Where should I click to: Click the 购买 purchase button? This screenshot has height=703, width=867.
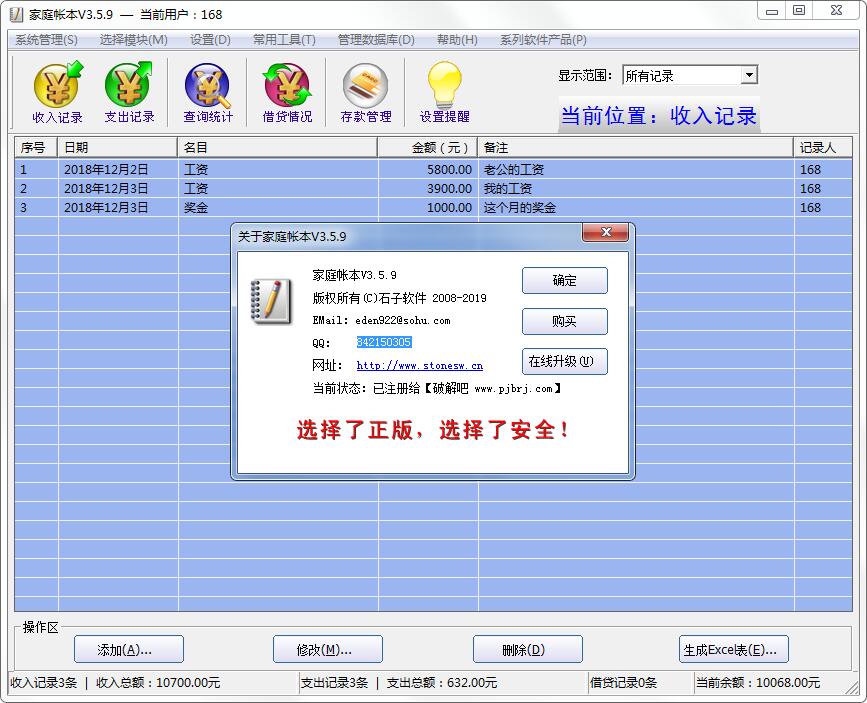tap(564, 322)
